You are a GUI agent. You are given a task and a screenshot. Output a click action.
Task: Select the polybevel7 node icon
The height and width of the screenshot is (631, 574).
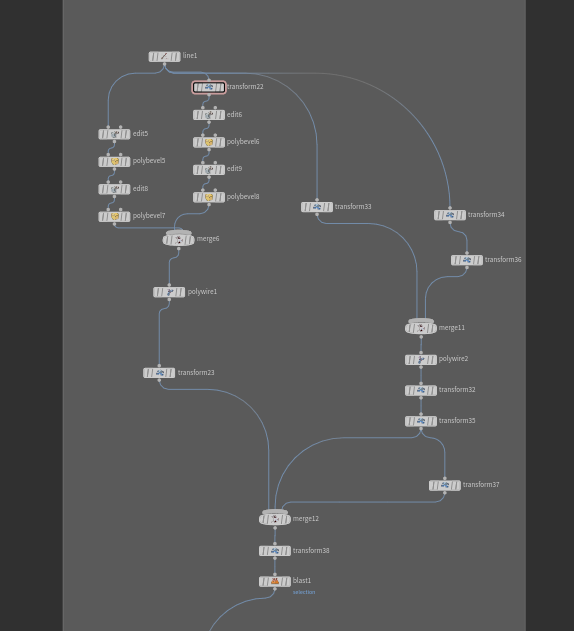pos(114,217)
